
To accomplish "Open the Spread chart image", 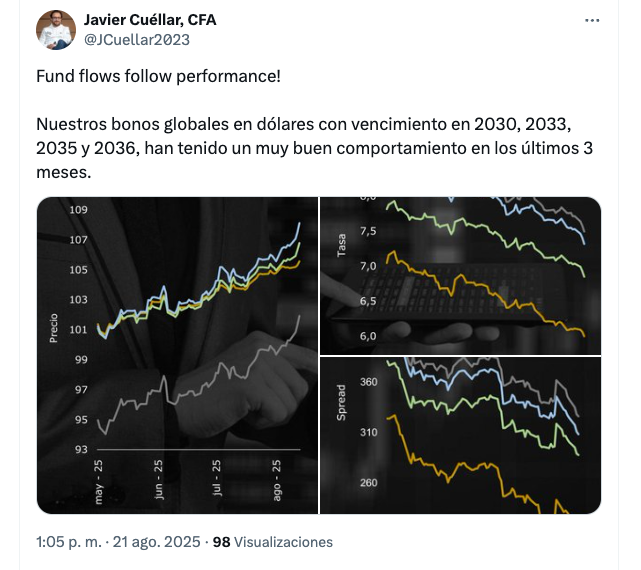I will [460, 435].
